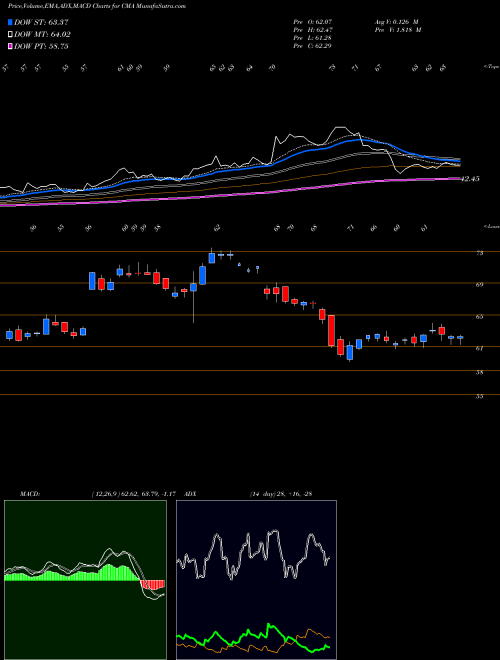Viewport: 500px width, 660px height.
Task: Click the thick green +DI line in ADX panel
Action: point(253,636)
